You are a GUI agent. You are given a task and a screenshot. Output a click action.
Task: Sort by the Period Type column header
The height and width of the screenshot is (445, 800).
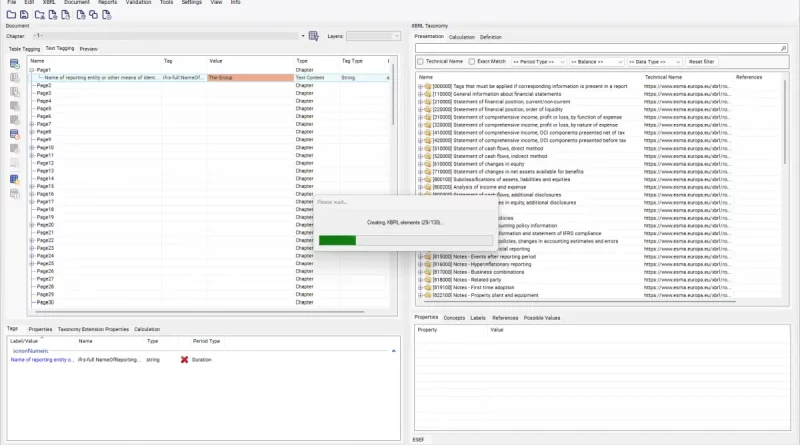click(x=206, y=341)
